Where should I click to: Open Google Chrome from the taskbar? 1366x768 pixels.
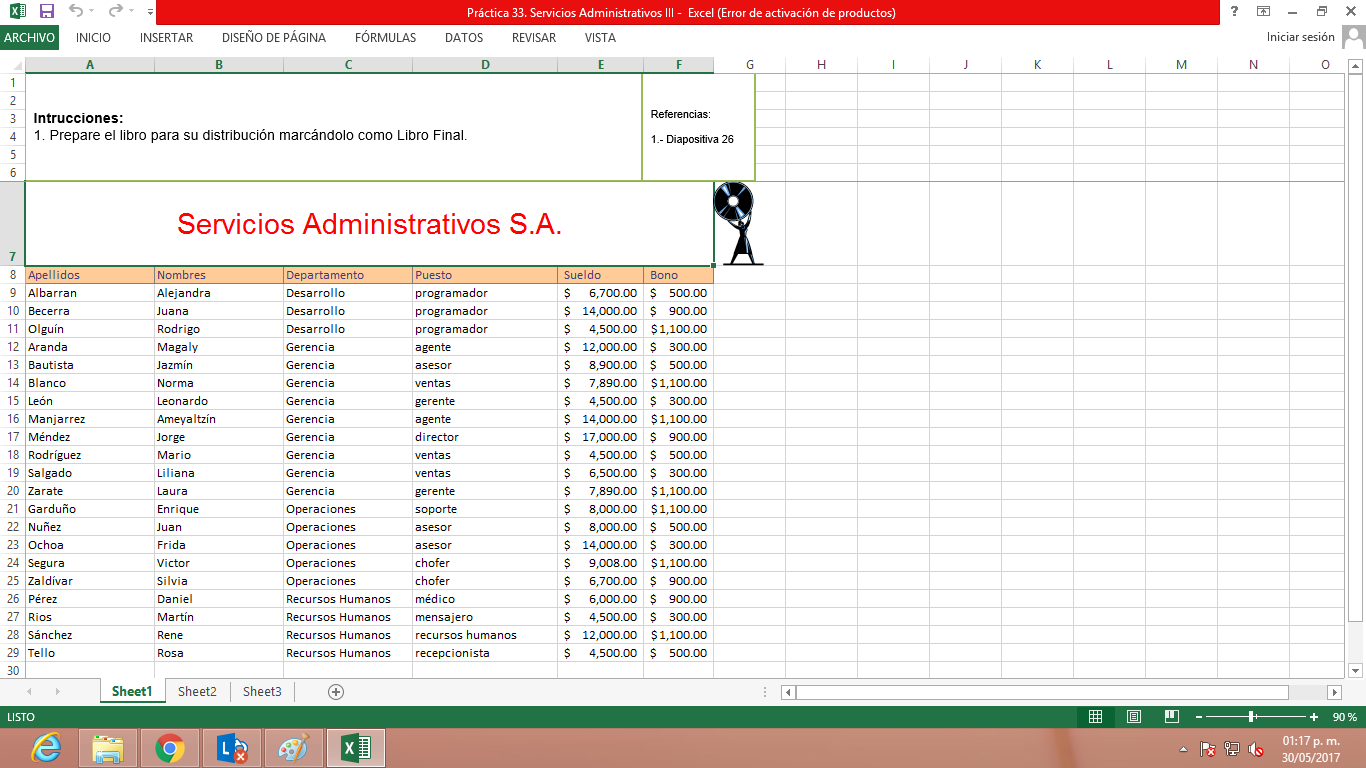click(170, 748)
